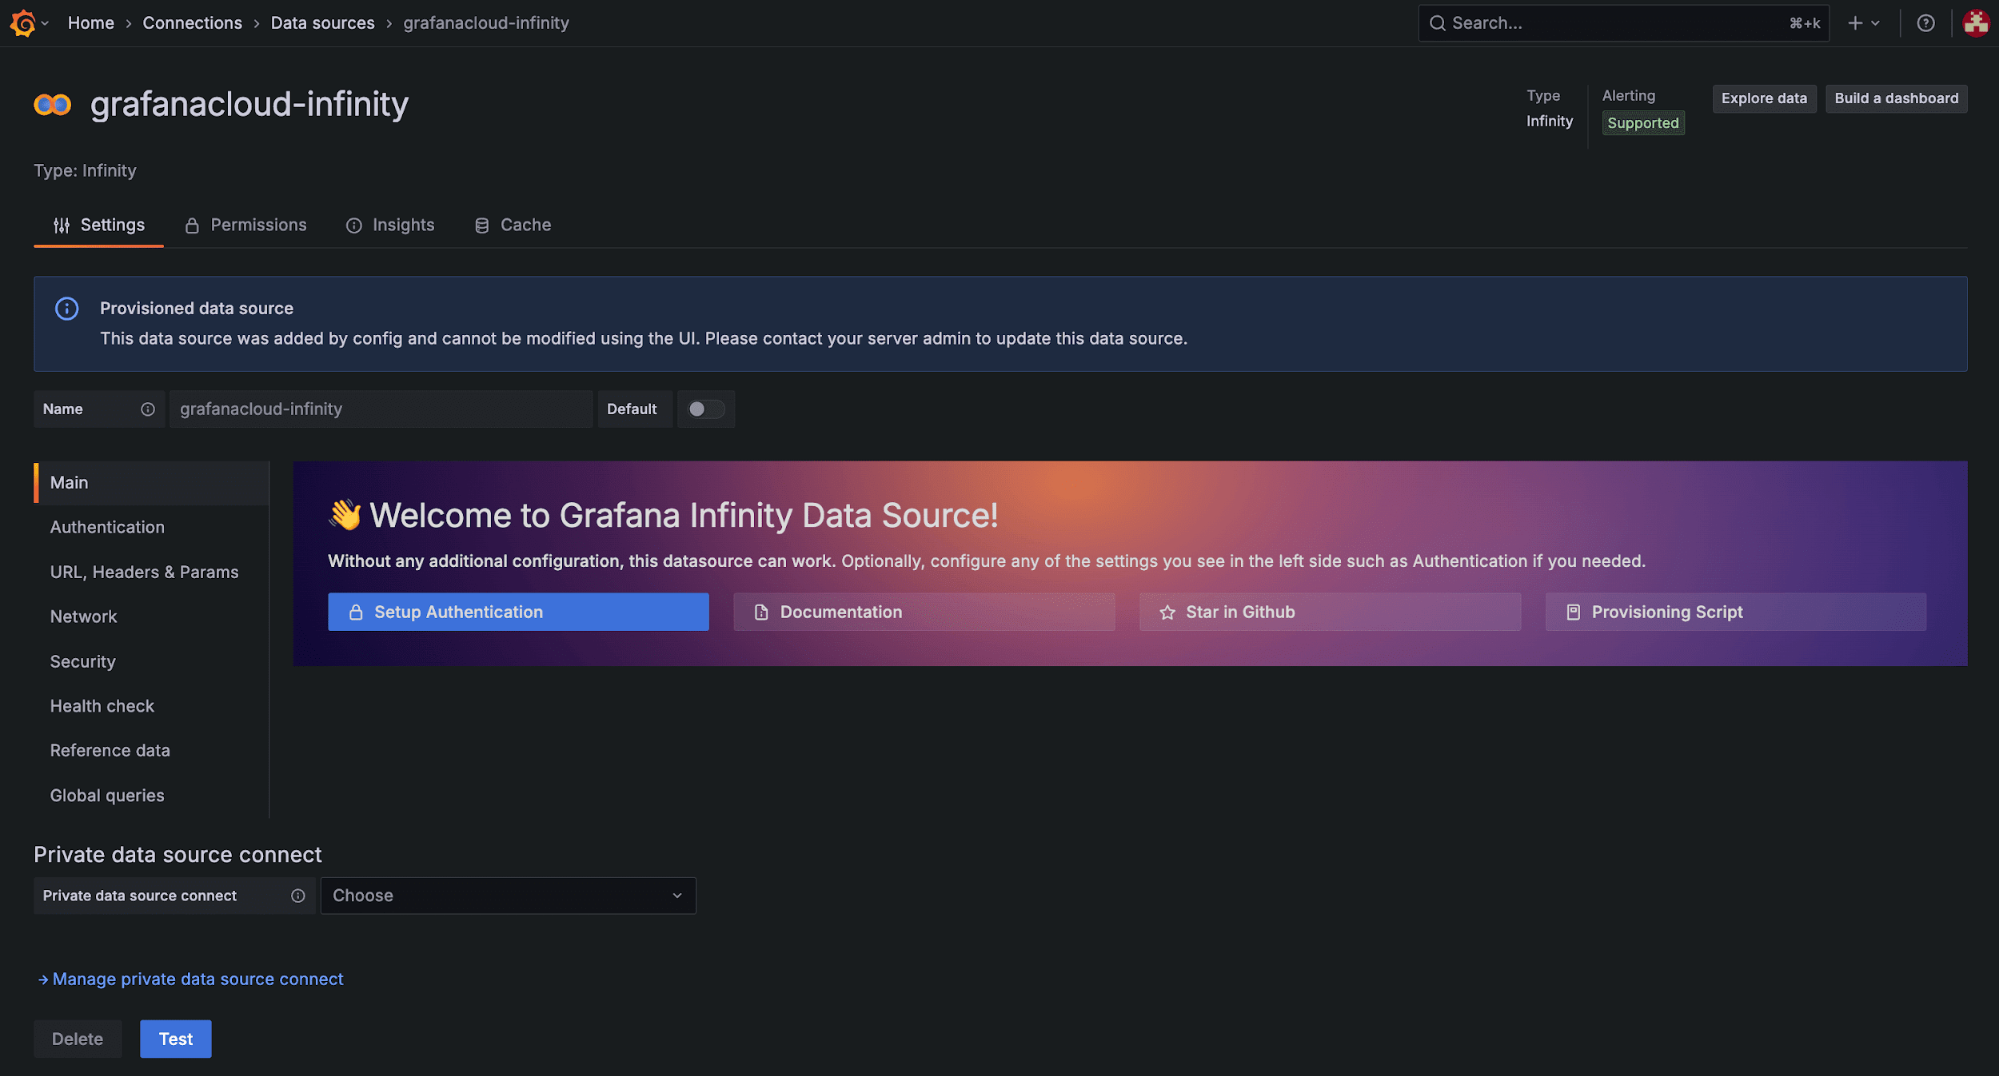Open the Grafana logo menu
This screenshot has height=1077, width=1999.
[28, 23]
